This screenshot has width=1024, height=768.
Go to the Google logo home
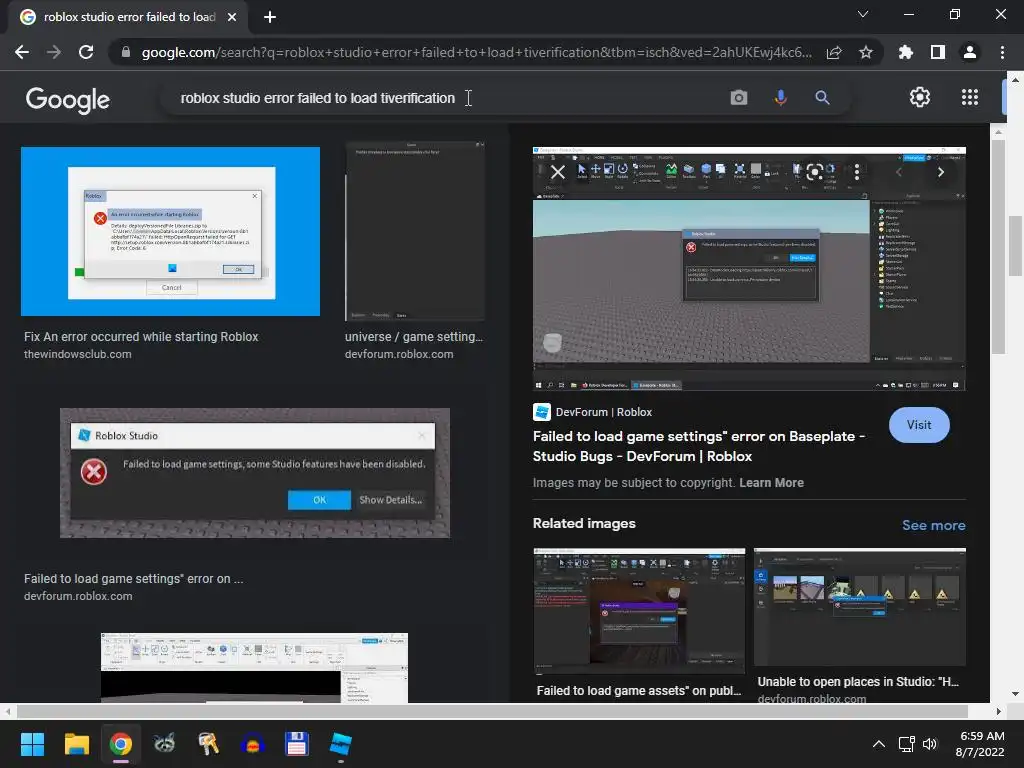(68, 99)
